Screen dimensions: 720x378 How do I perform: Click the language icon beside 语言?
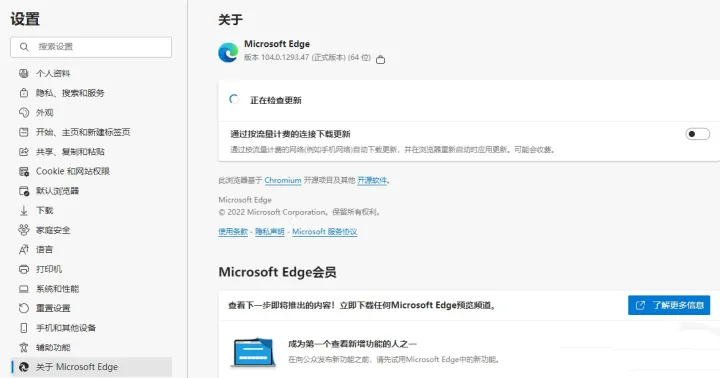(x=24, y=249)
